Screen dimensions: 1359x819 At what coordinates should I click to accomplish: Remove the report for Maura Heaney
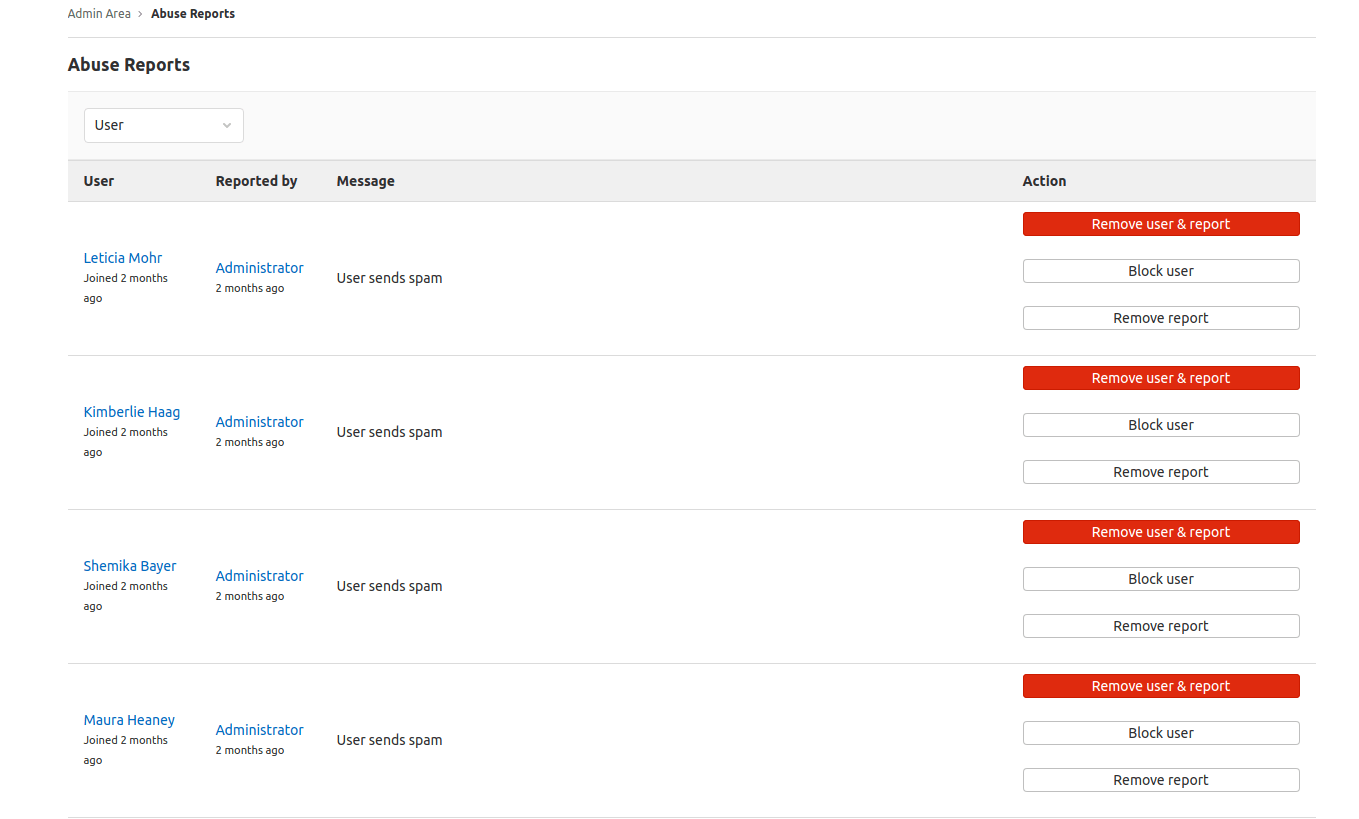1160,779
